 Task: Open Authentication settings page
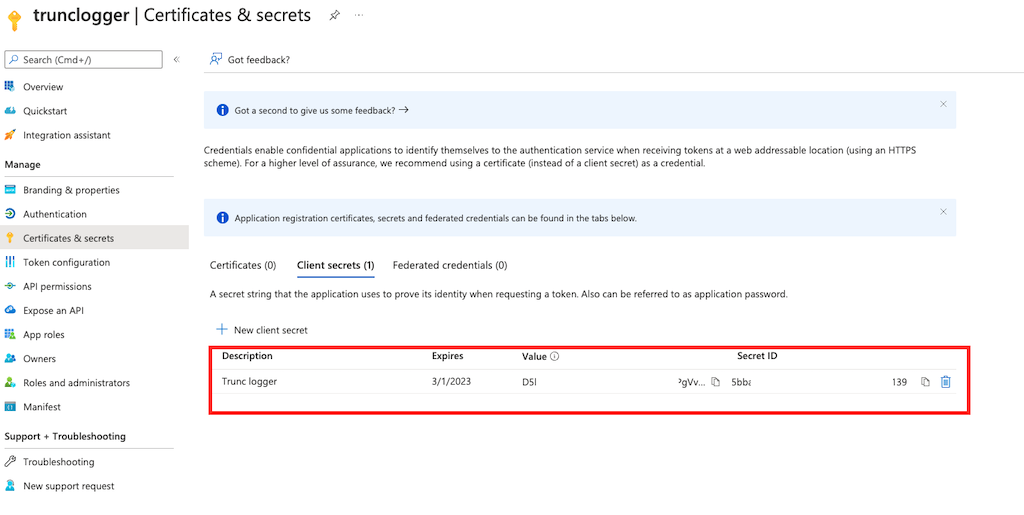[55, 214]
